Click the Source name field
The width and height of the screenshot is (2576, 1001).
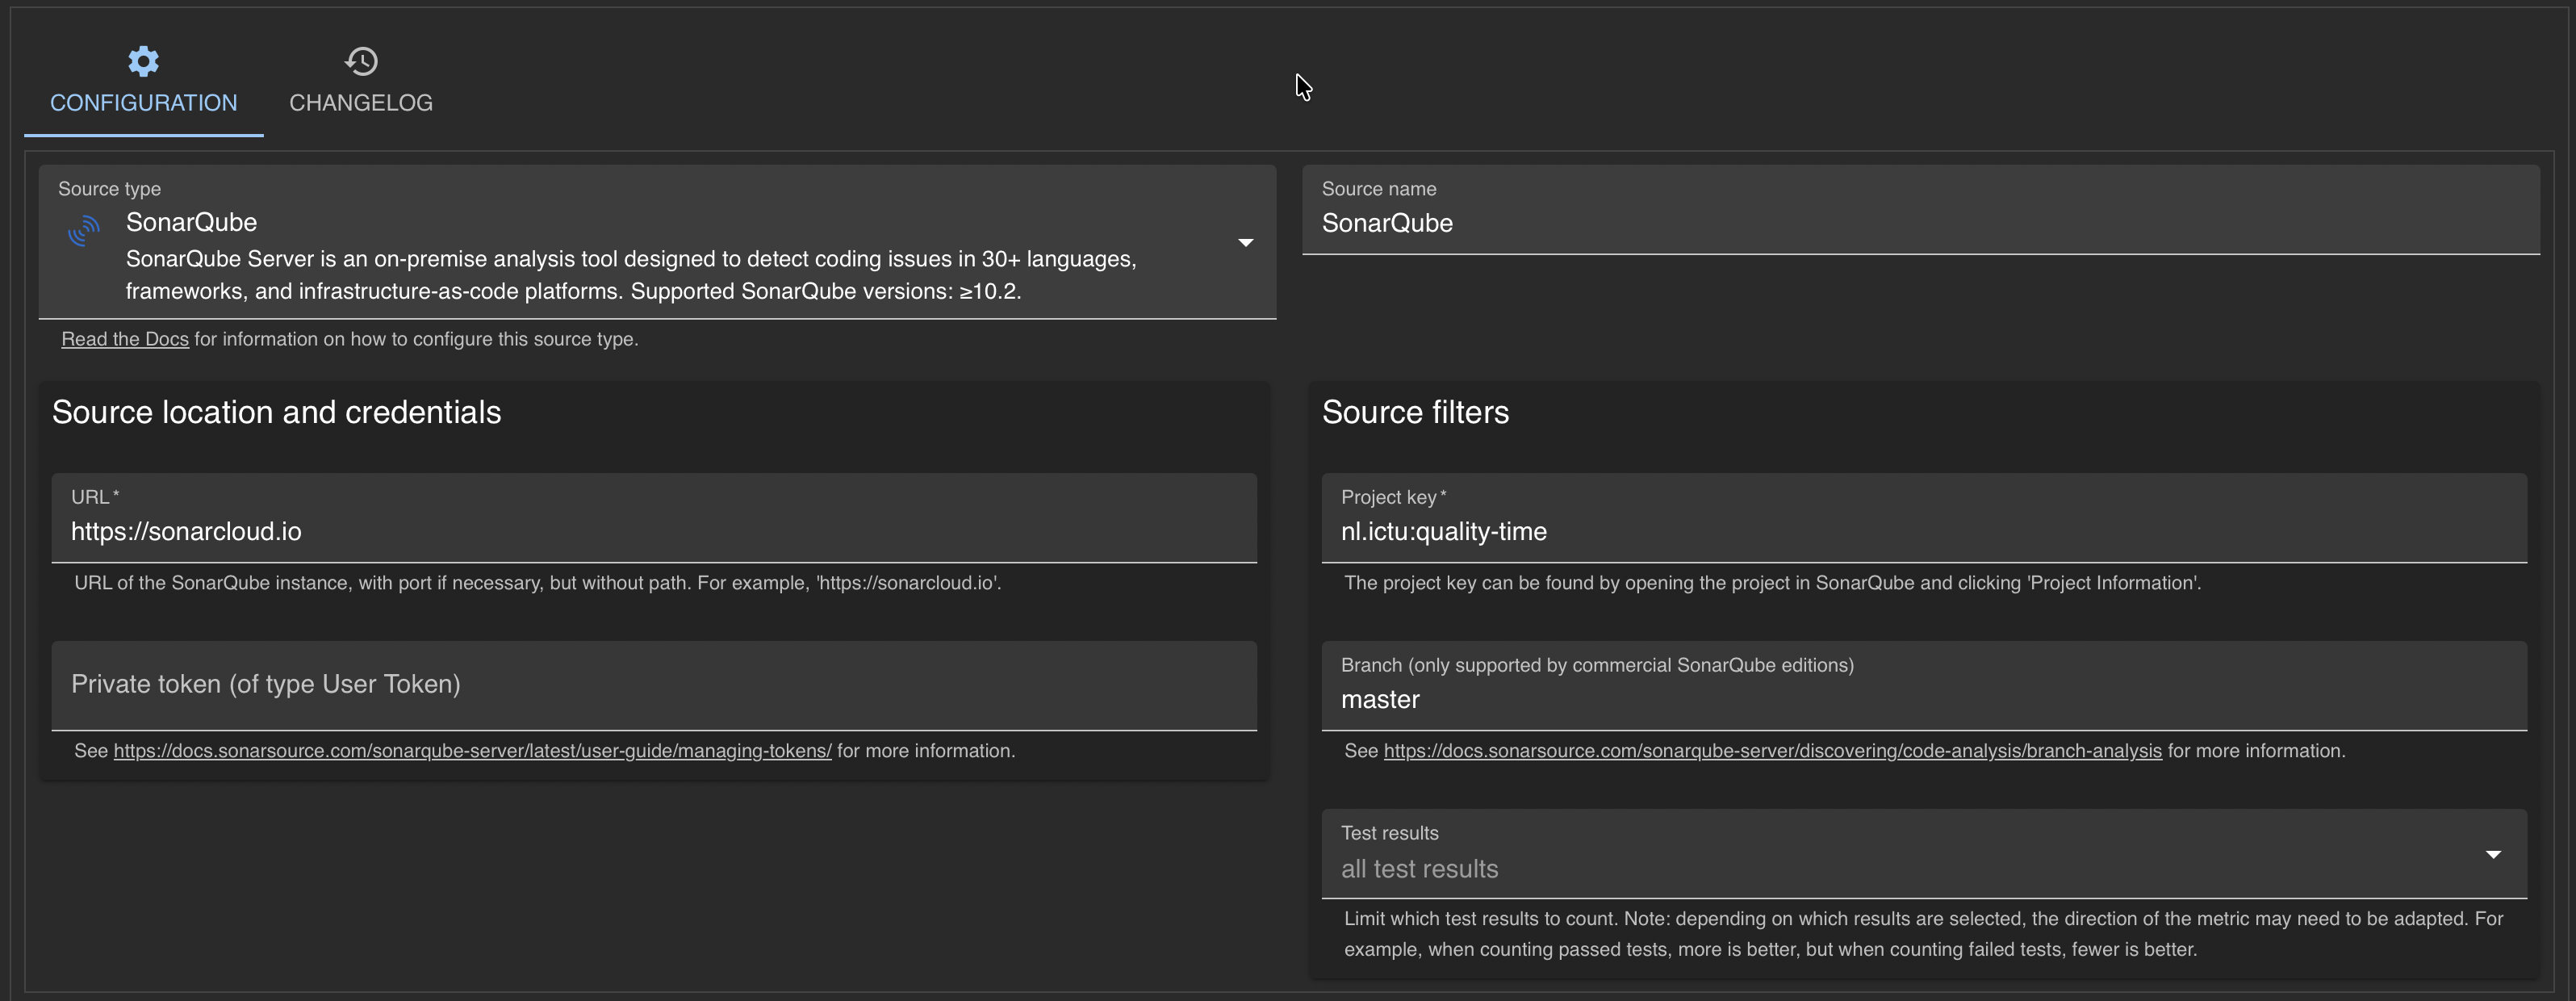click(1920, 210)
